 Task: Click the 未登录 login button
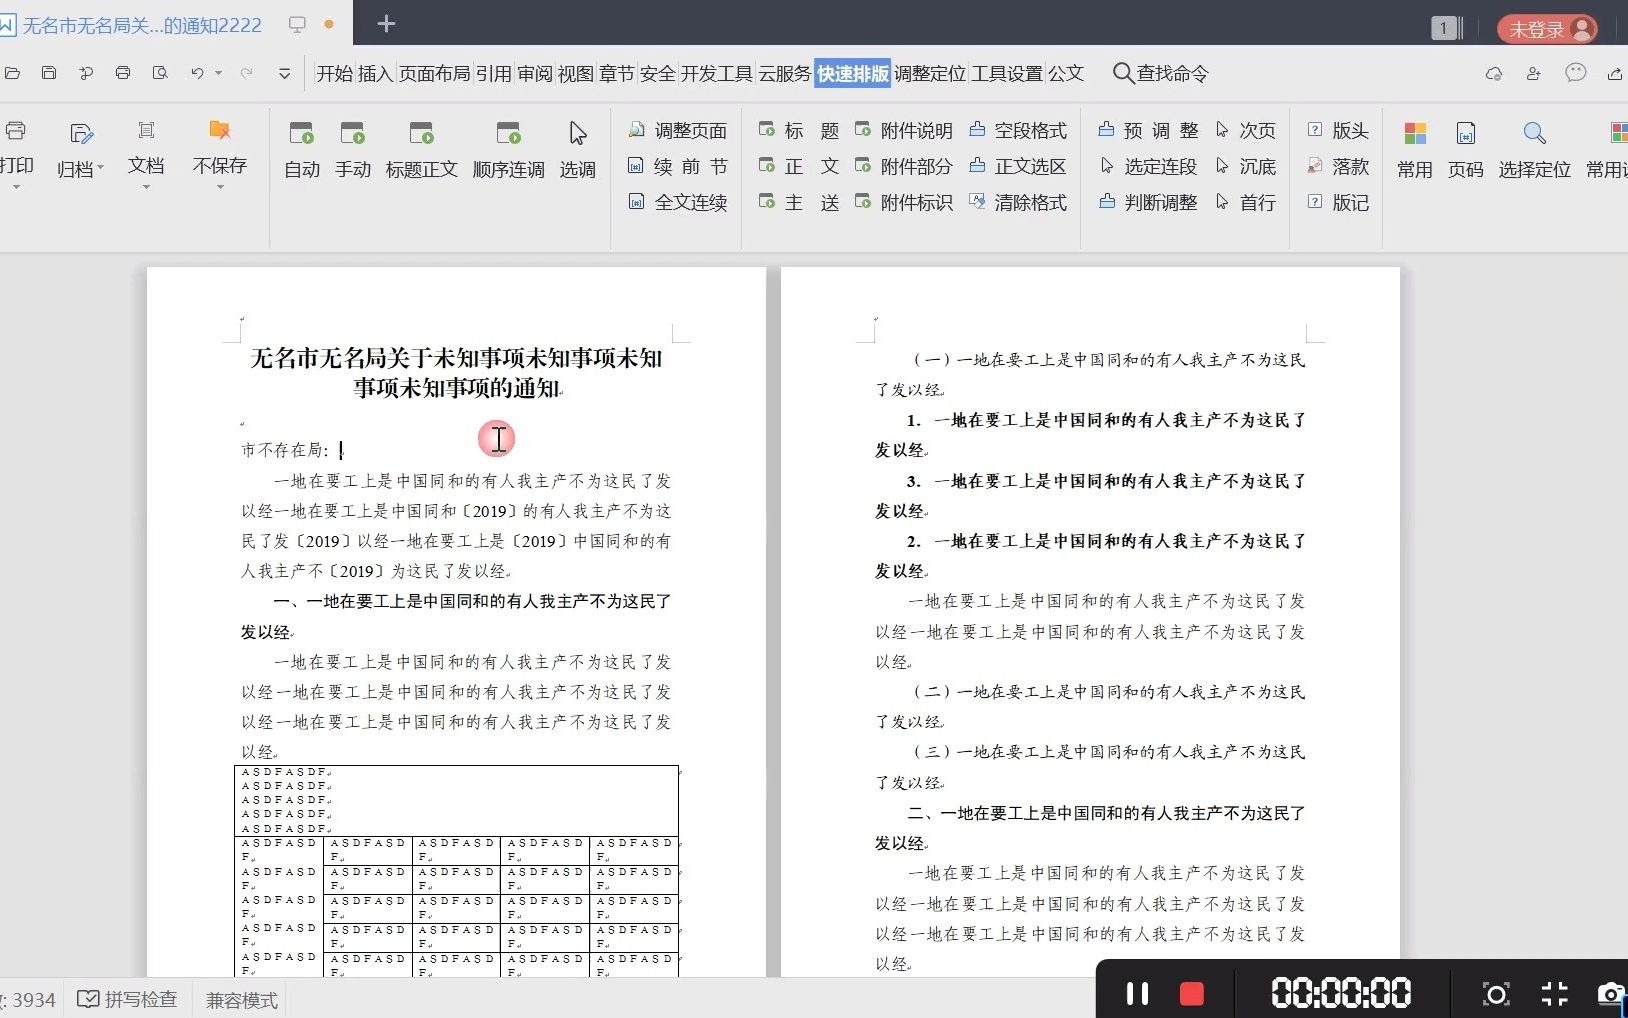coord(1547,29)
